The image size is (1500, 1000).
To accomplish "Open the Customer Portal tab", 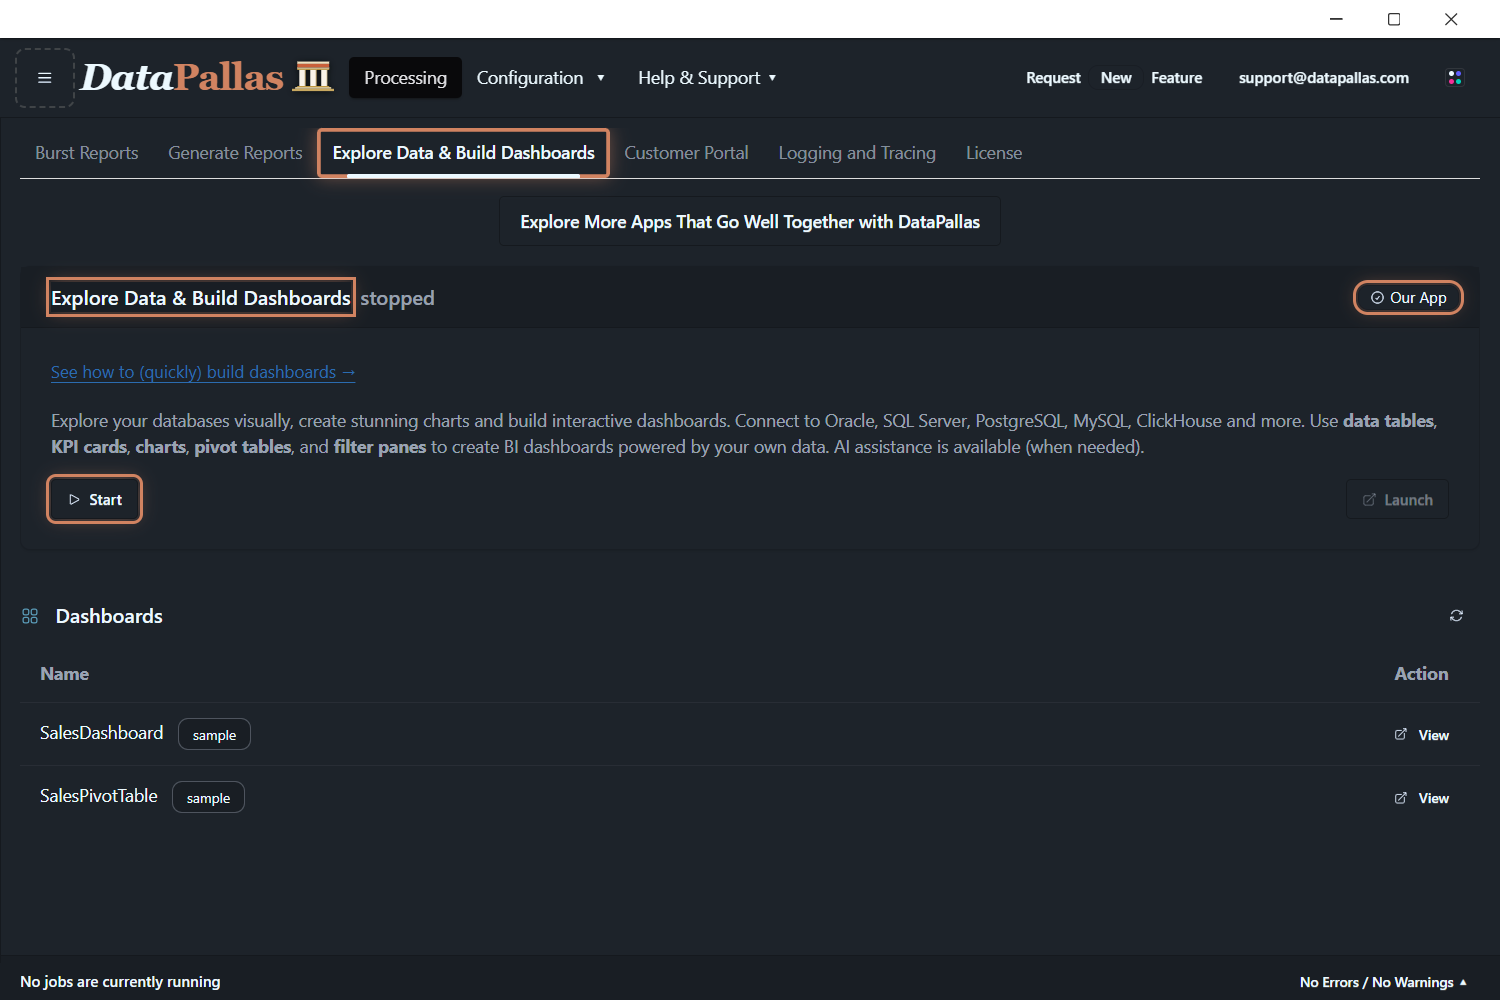I will (x=686, y=153).
